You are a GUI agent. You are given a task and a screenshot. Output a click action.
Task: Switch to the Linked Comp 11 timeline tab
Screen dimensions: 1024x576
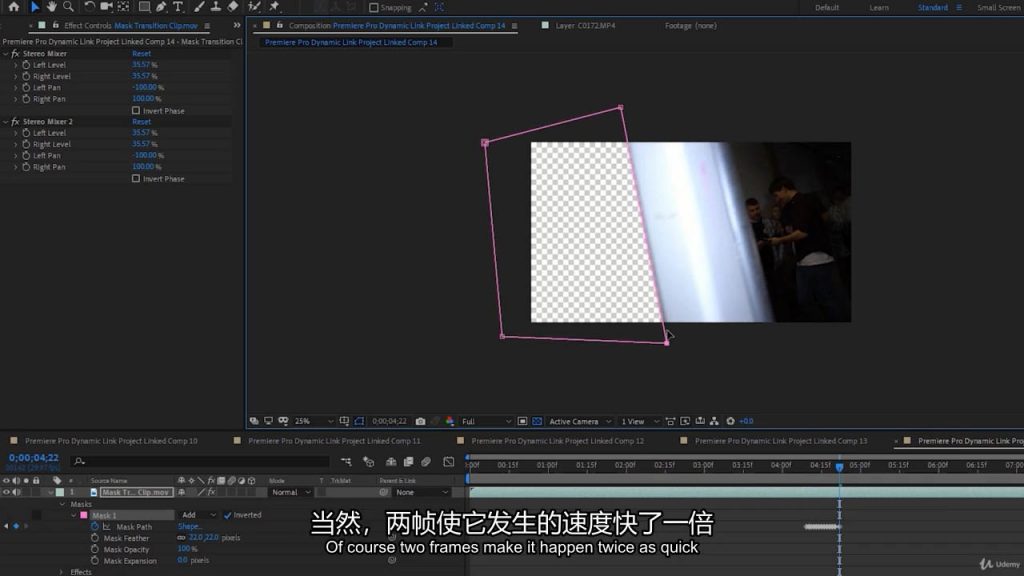334,441
